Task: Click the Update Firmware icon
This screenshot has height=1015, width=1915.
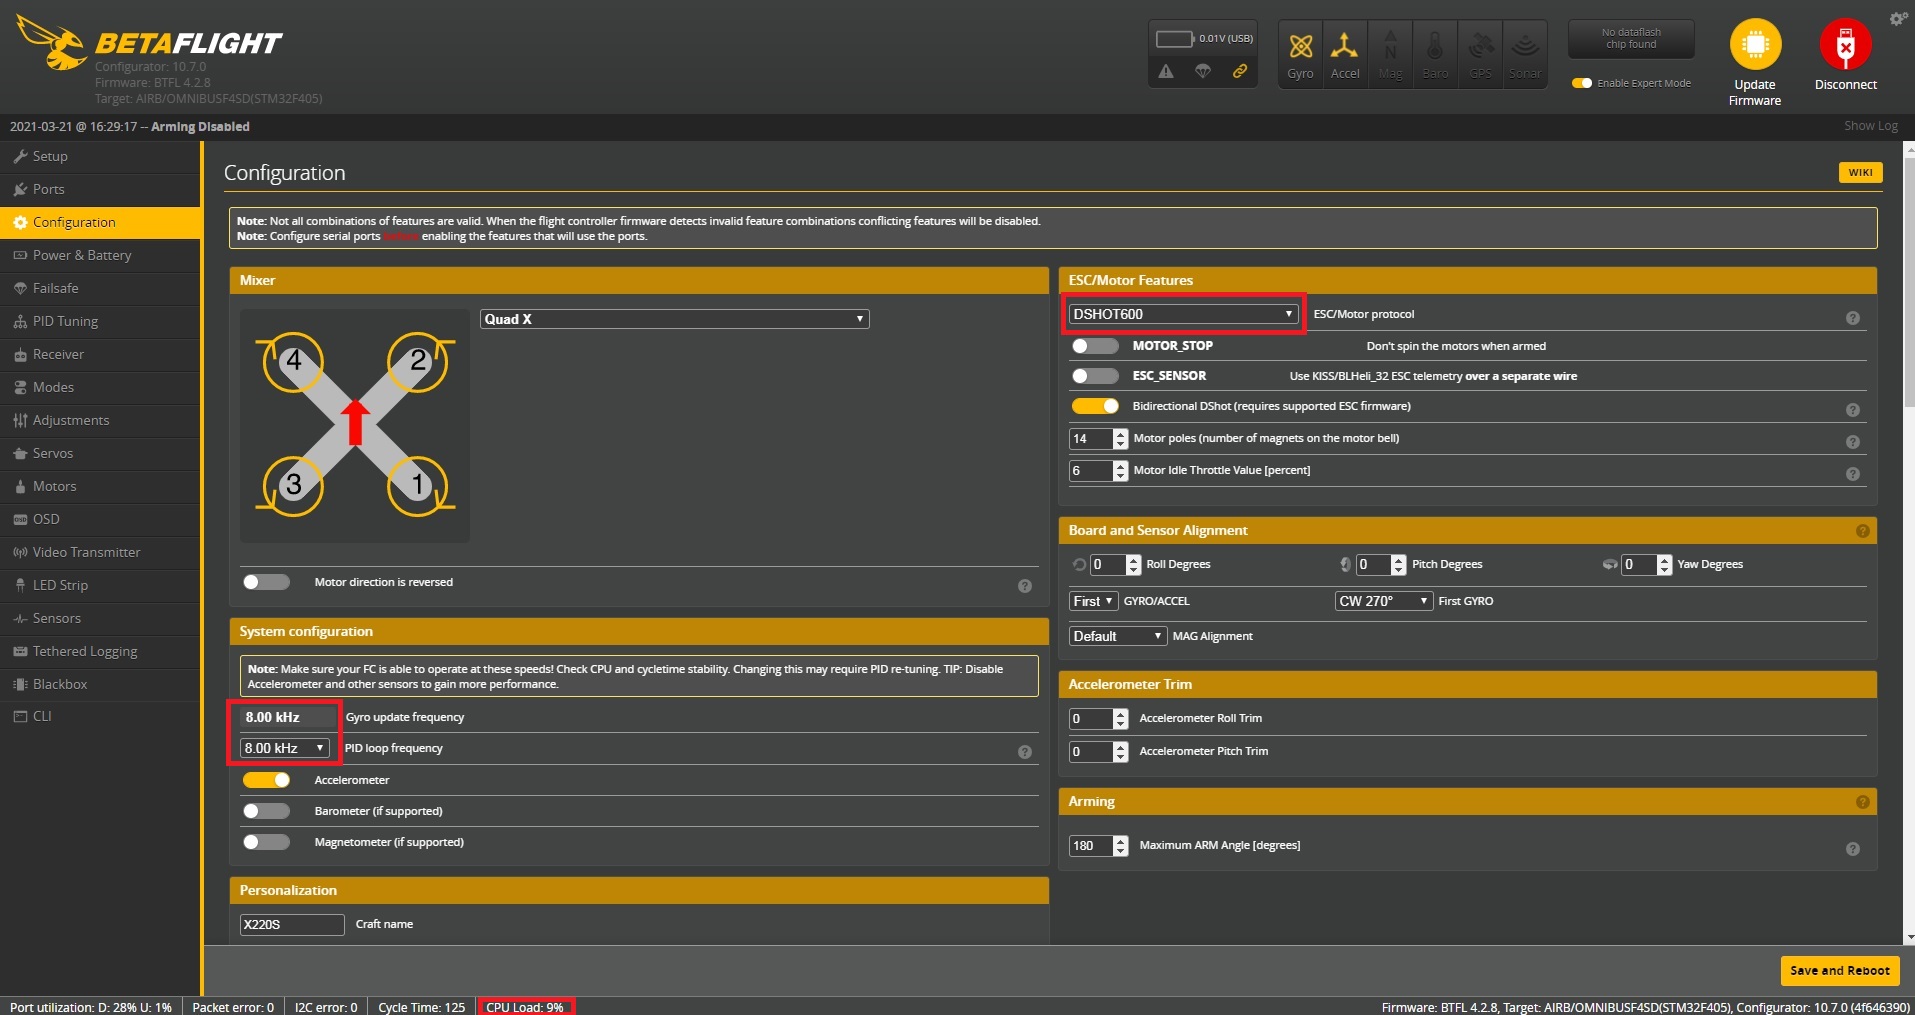Action: 1755,45
